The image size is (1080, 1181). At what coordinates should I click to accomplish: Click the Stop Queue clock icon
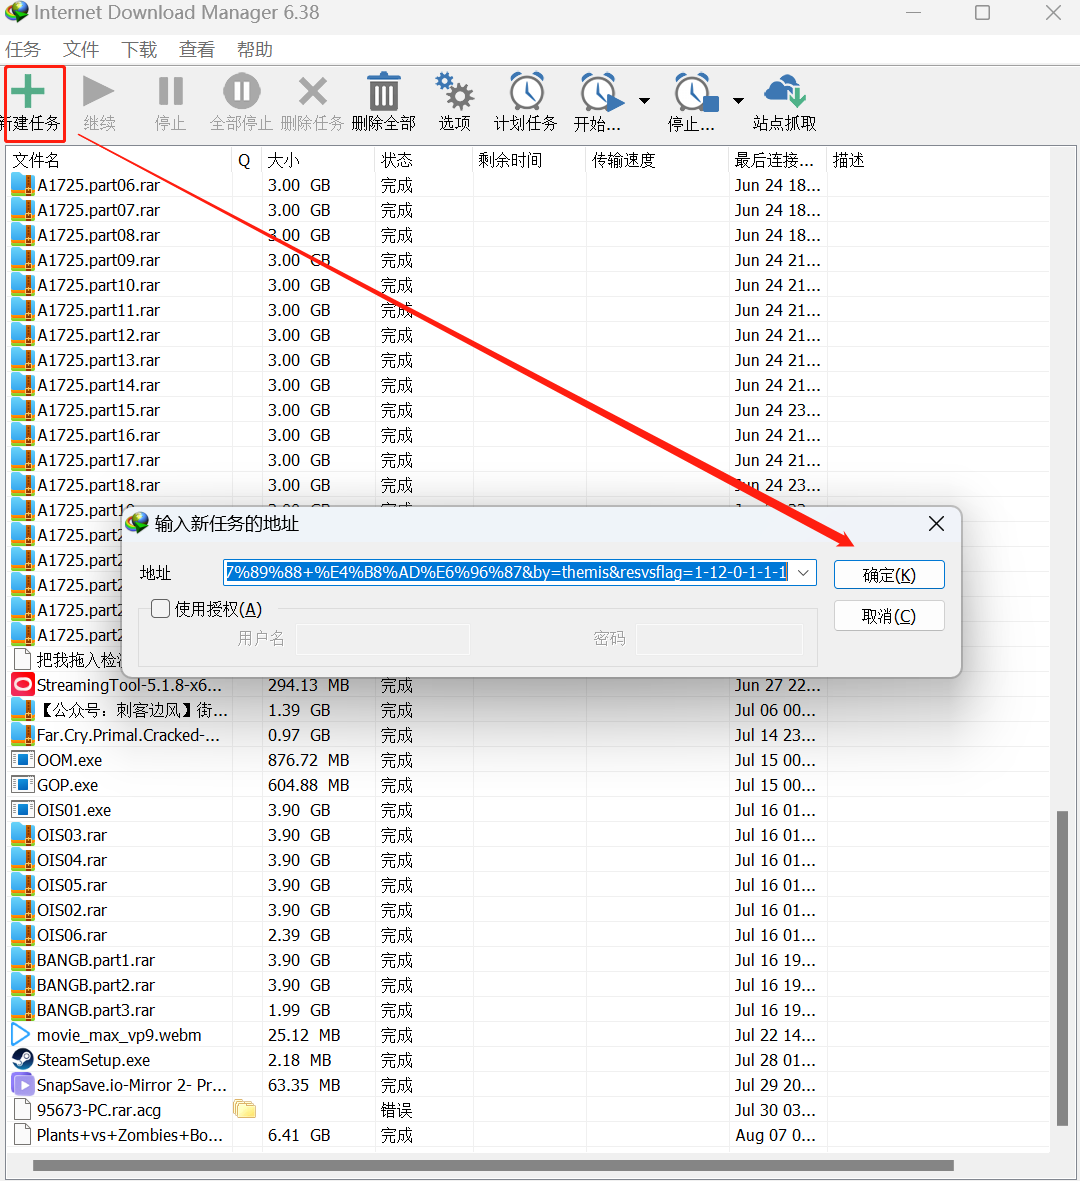point(695,92)
